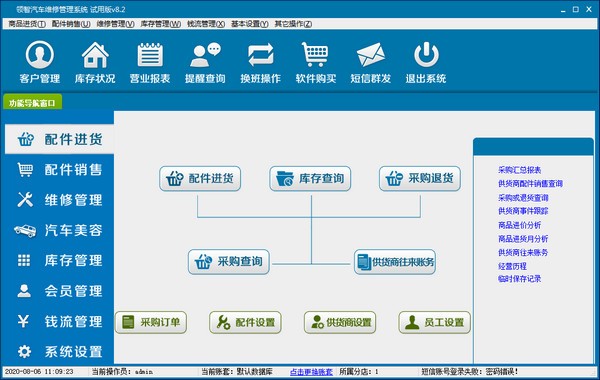This screenshot has height=380, width=600.
Task: Open 客户管理 customer management icon
Action: [x=39, y=63]
